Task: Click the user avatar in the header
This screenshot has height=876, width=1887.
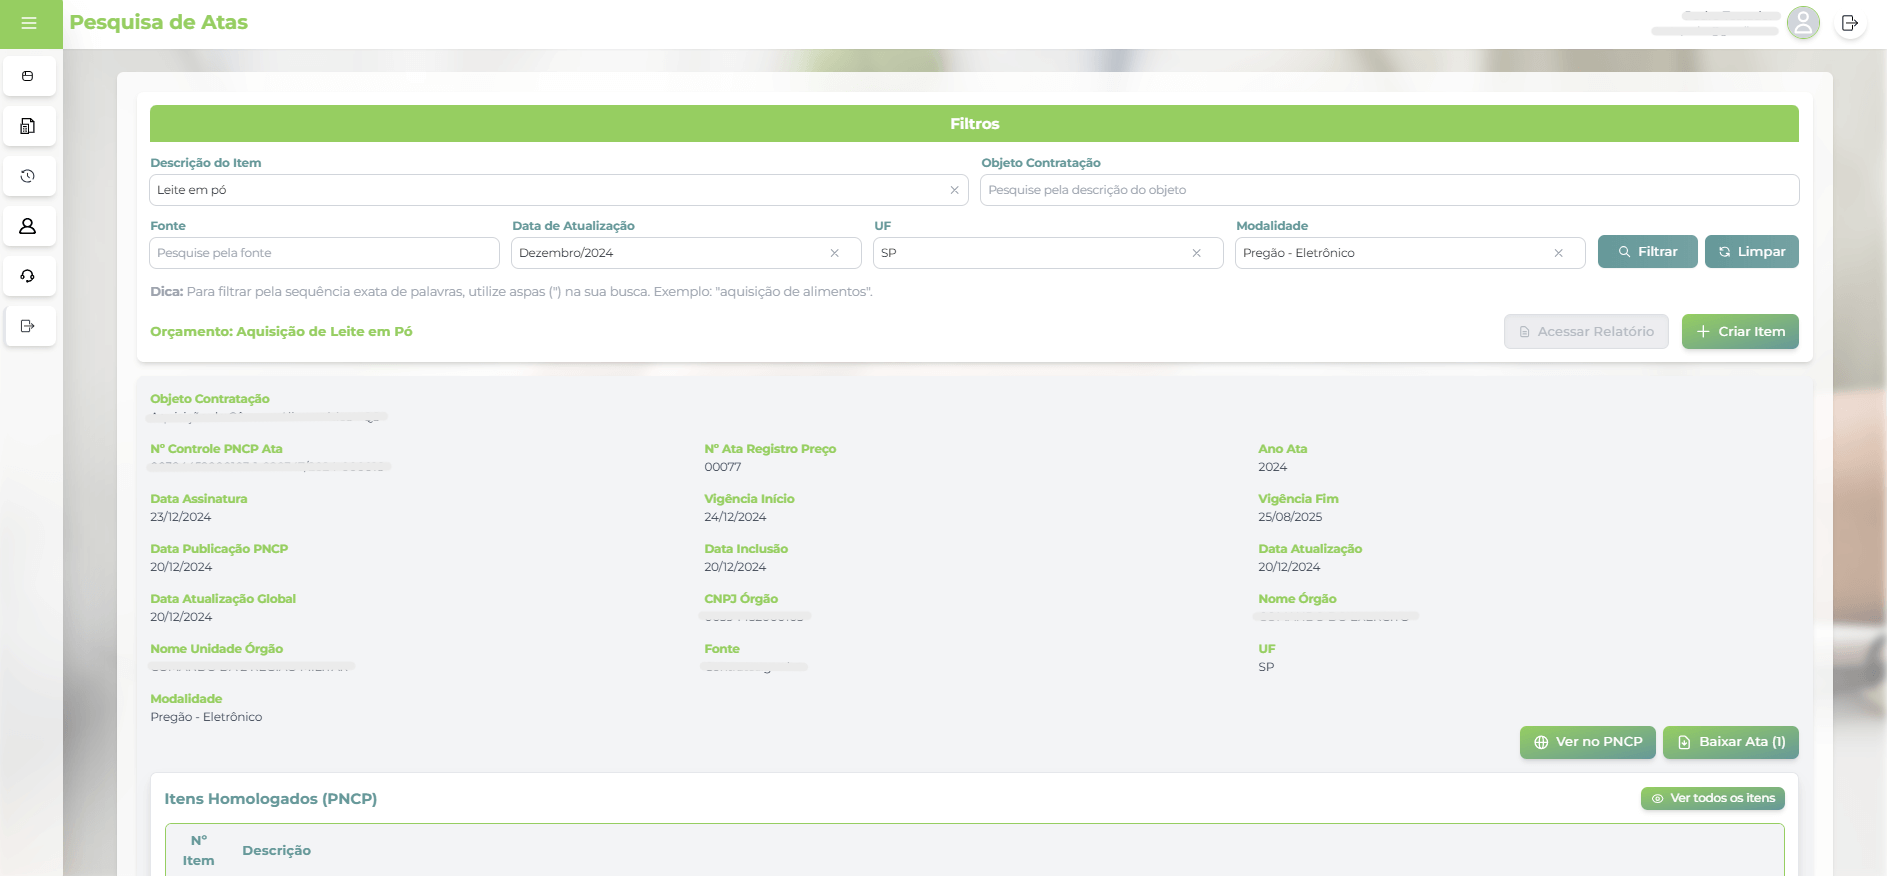Action: tap(1803, 23)
